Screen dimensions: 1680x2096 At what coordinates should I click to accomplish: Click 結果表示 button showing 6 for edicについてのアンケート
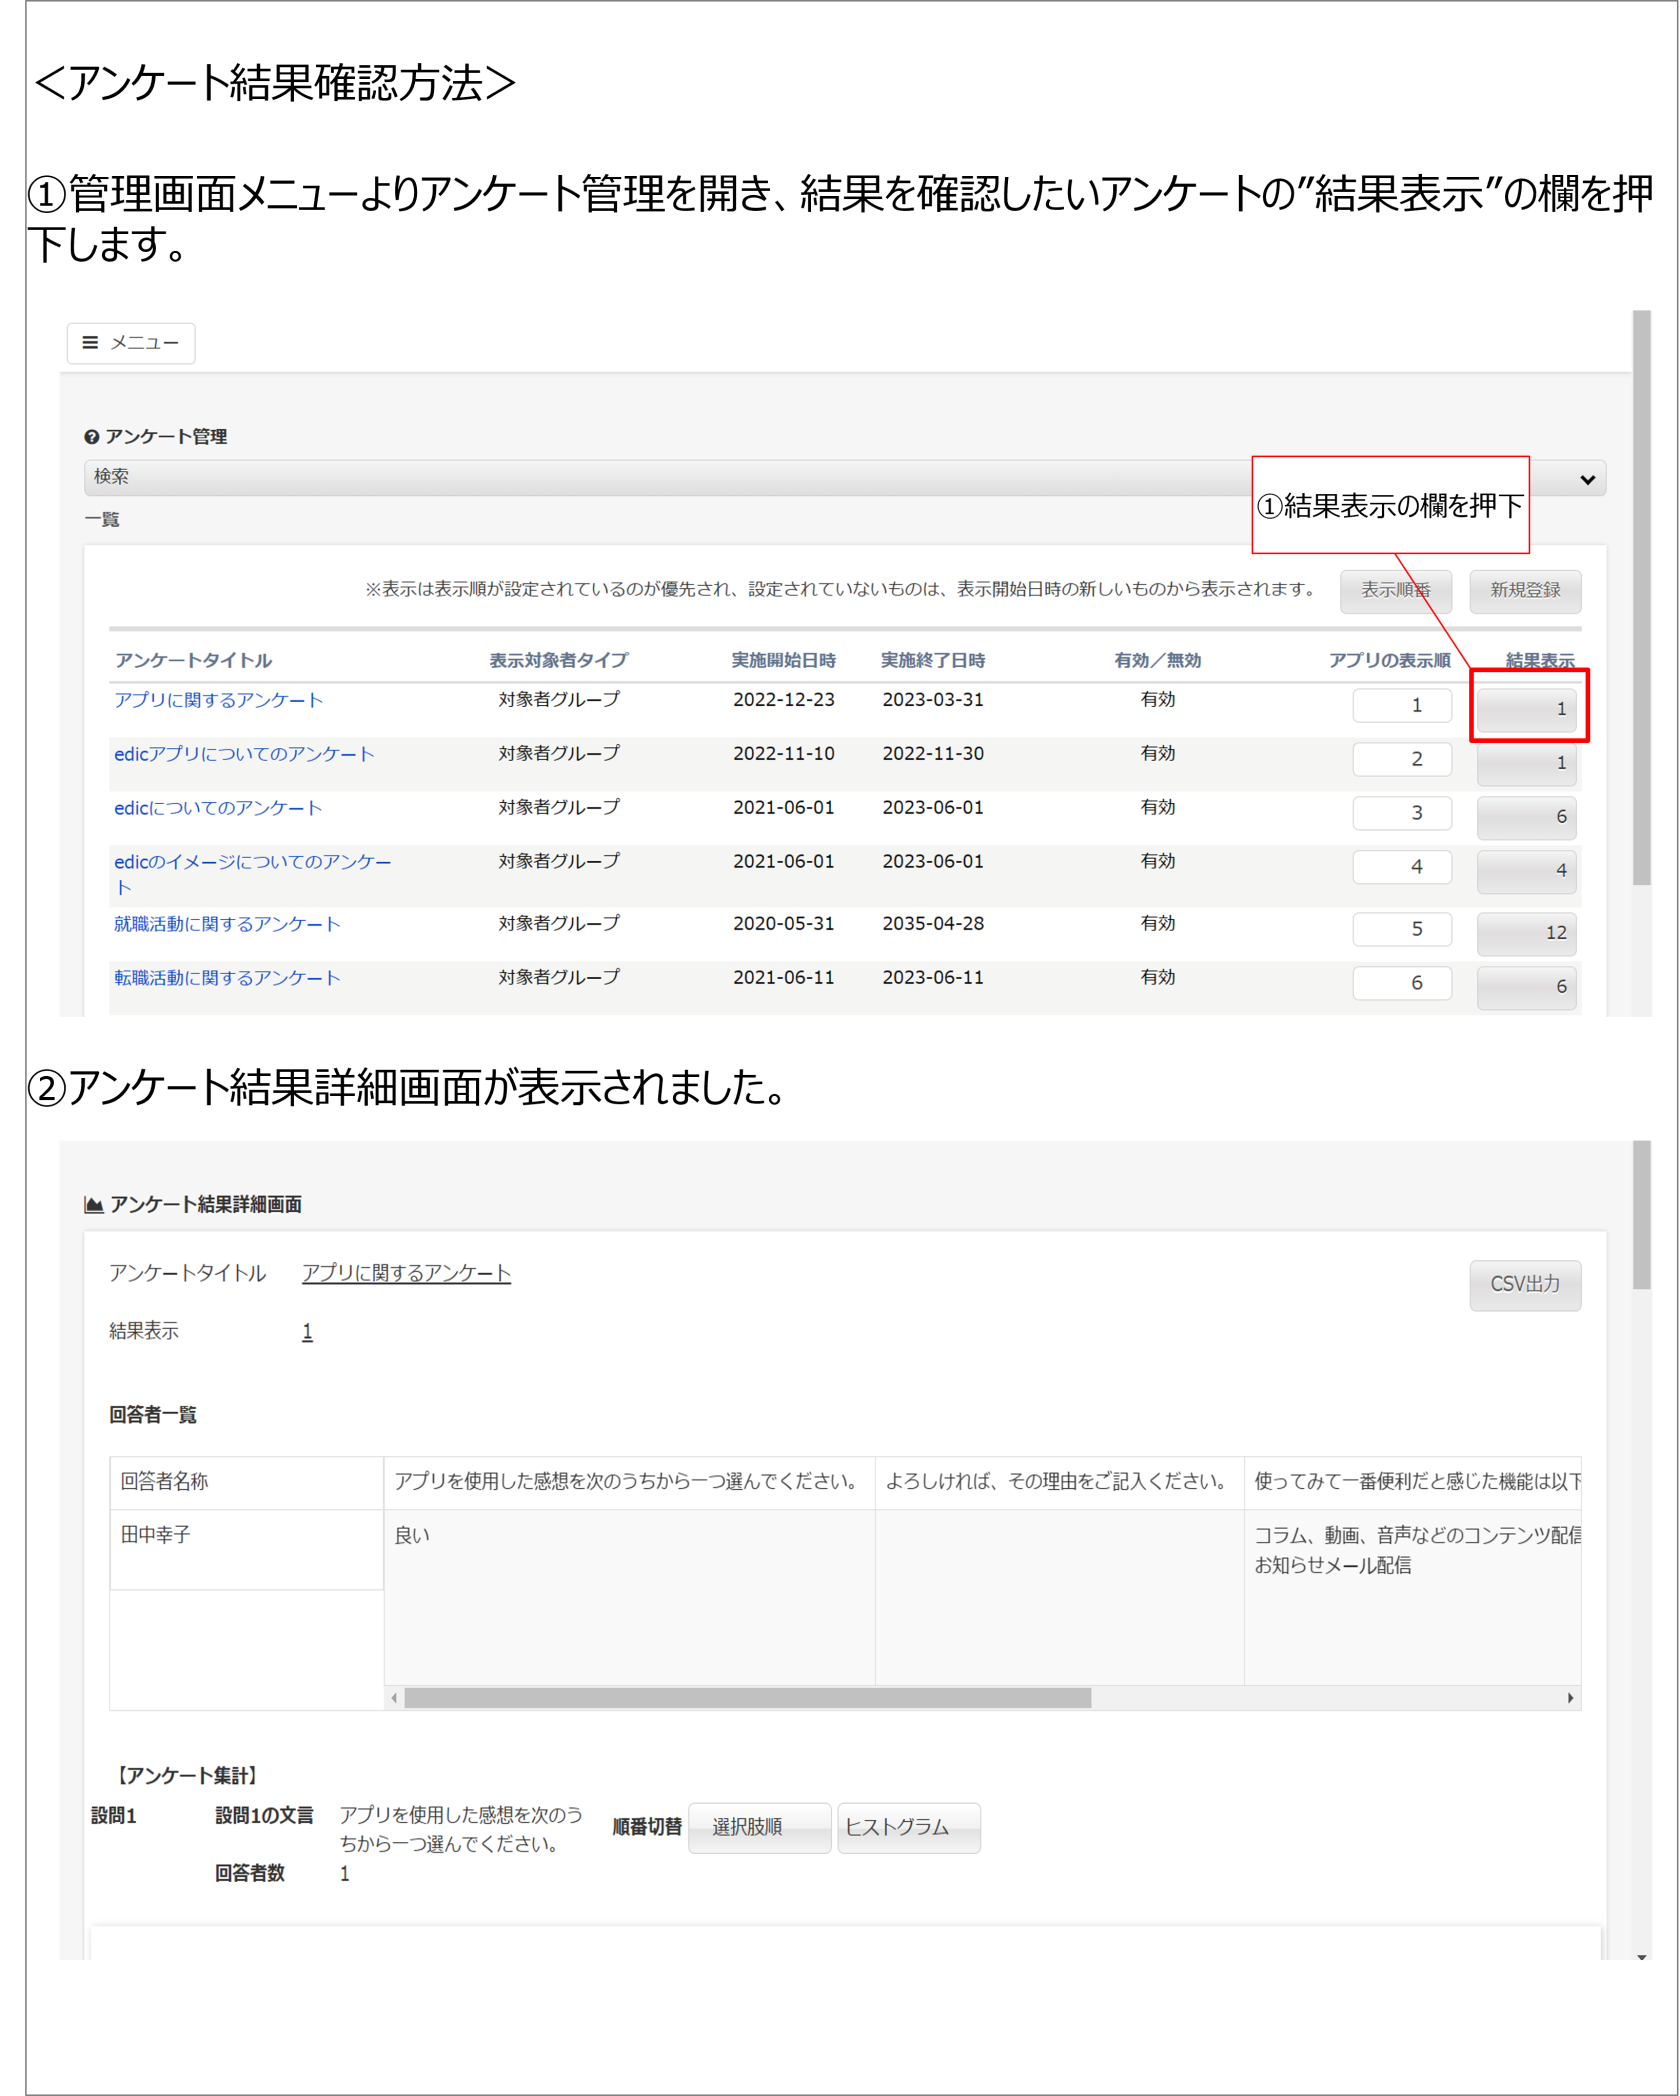pyautogui.click(x=1527, y=817)
